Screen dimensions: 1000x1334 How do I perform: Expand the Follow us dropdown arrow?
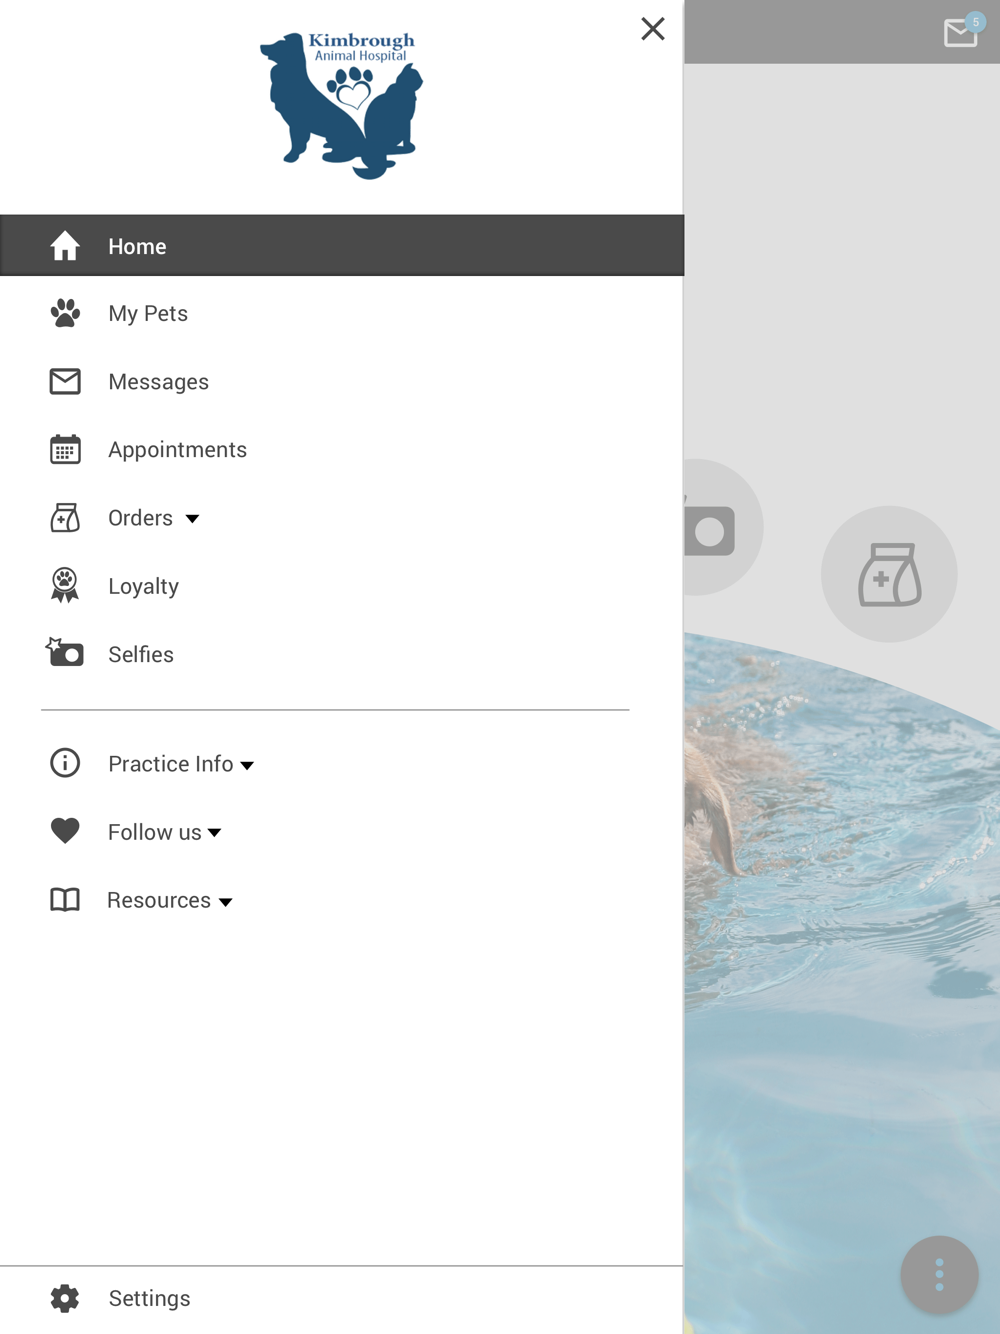point(214,833)
